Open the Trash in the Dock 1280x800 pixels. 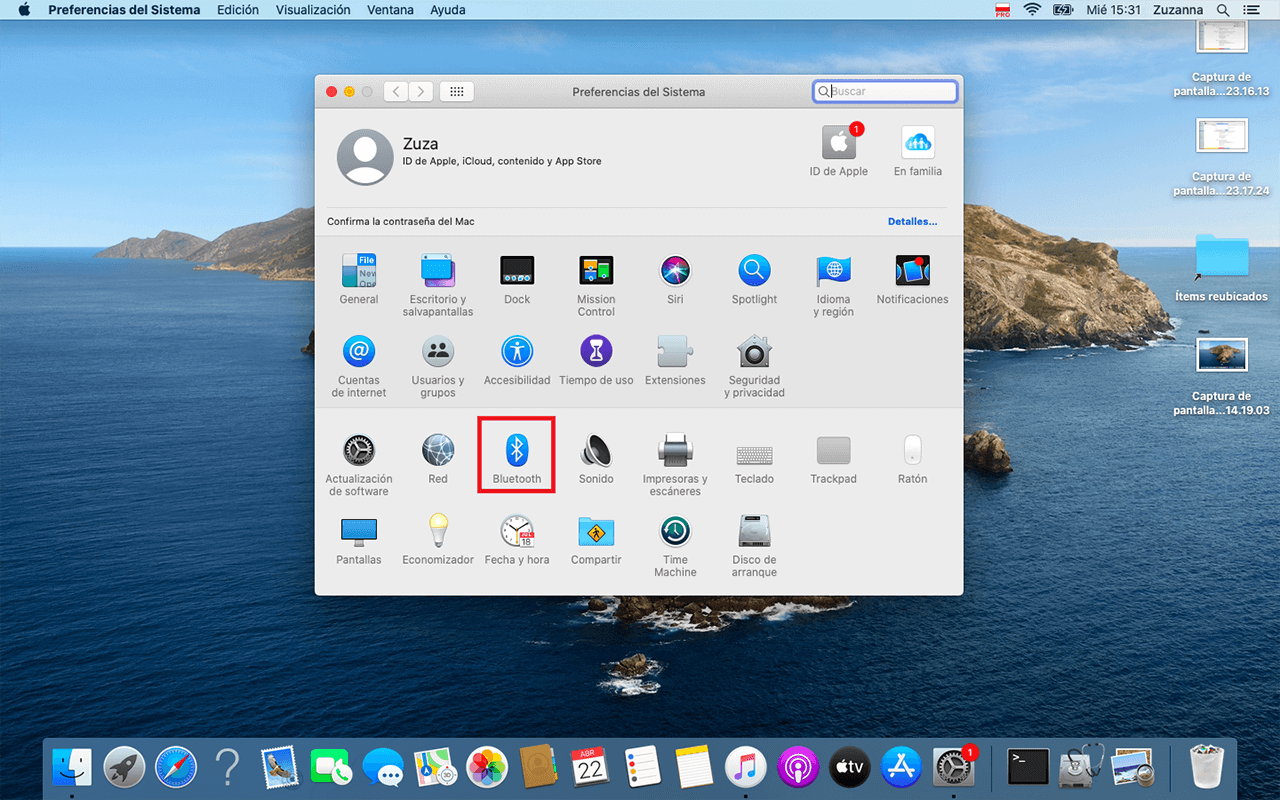coord(1206,767)
